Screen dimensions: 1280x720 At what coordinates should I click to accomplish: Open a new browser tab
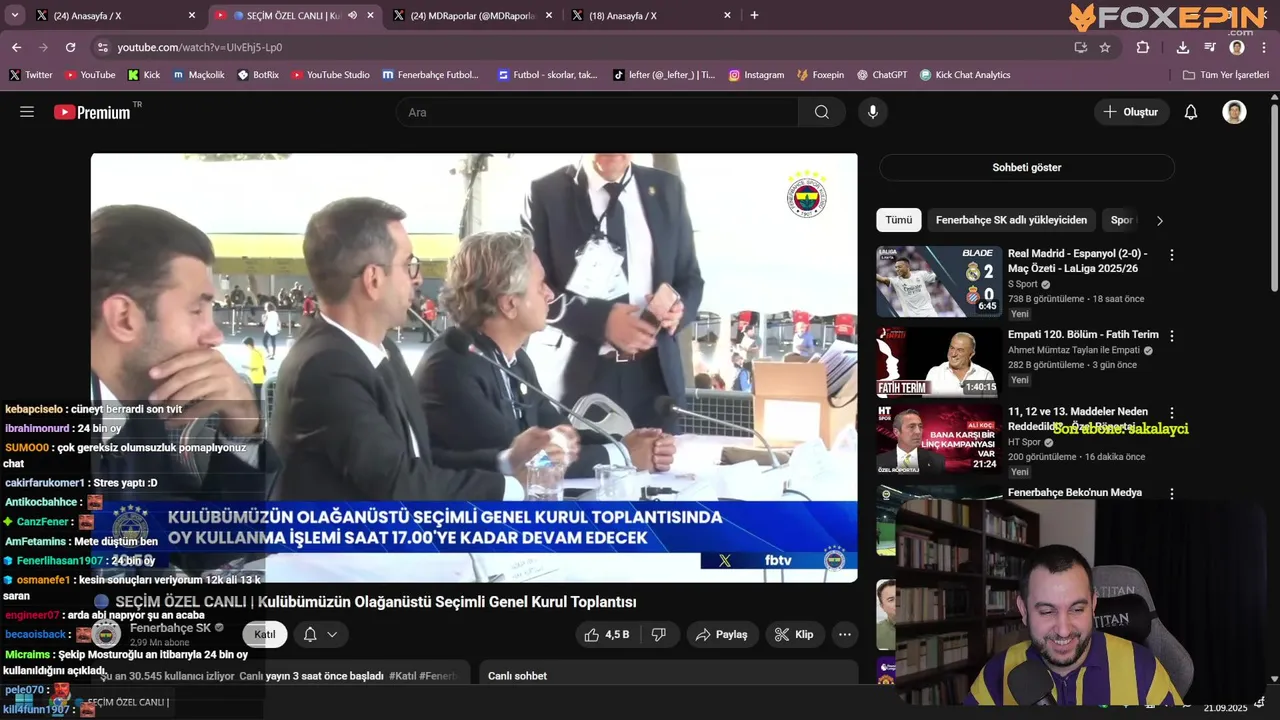coord(754,15)
